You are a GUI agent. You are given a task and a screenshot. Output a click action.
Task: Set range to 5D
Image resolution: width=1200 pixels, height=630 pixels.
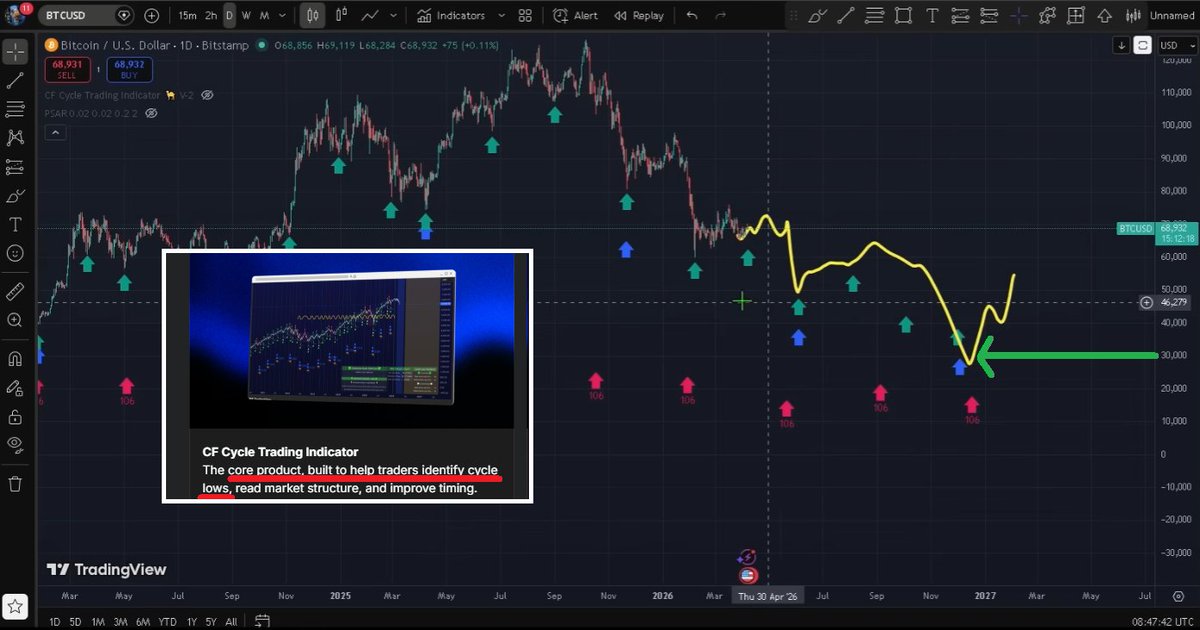click(x=76, y=621)
